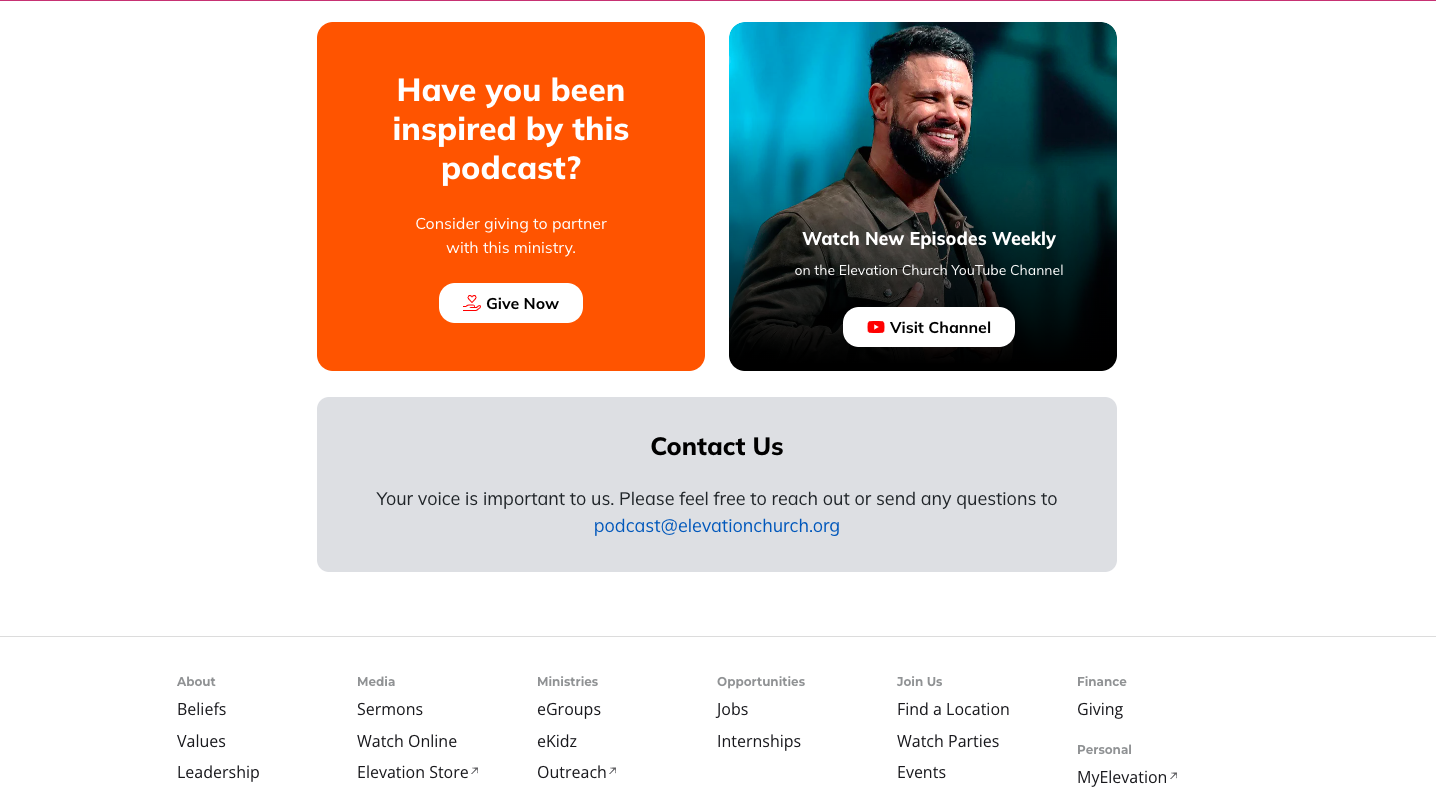The height and width of the screenshot is (794, 1436).
Task: Select Find a Location link
Action: (953, 709)
